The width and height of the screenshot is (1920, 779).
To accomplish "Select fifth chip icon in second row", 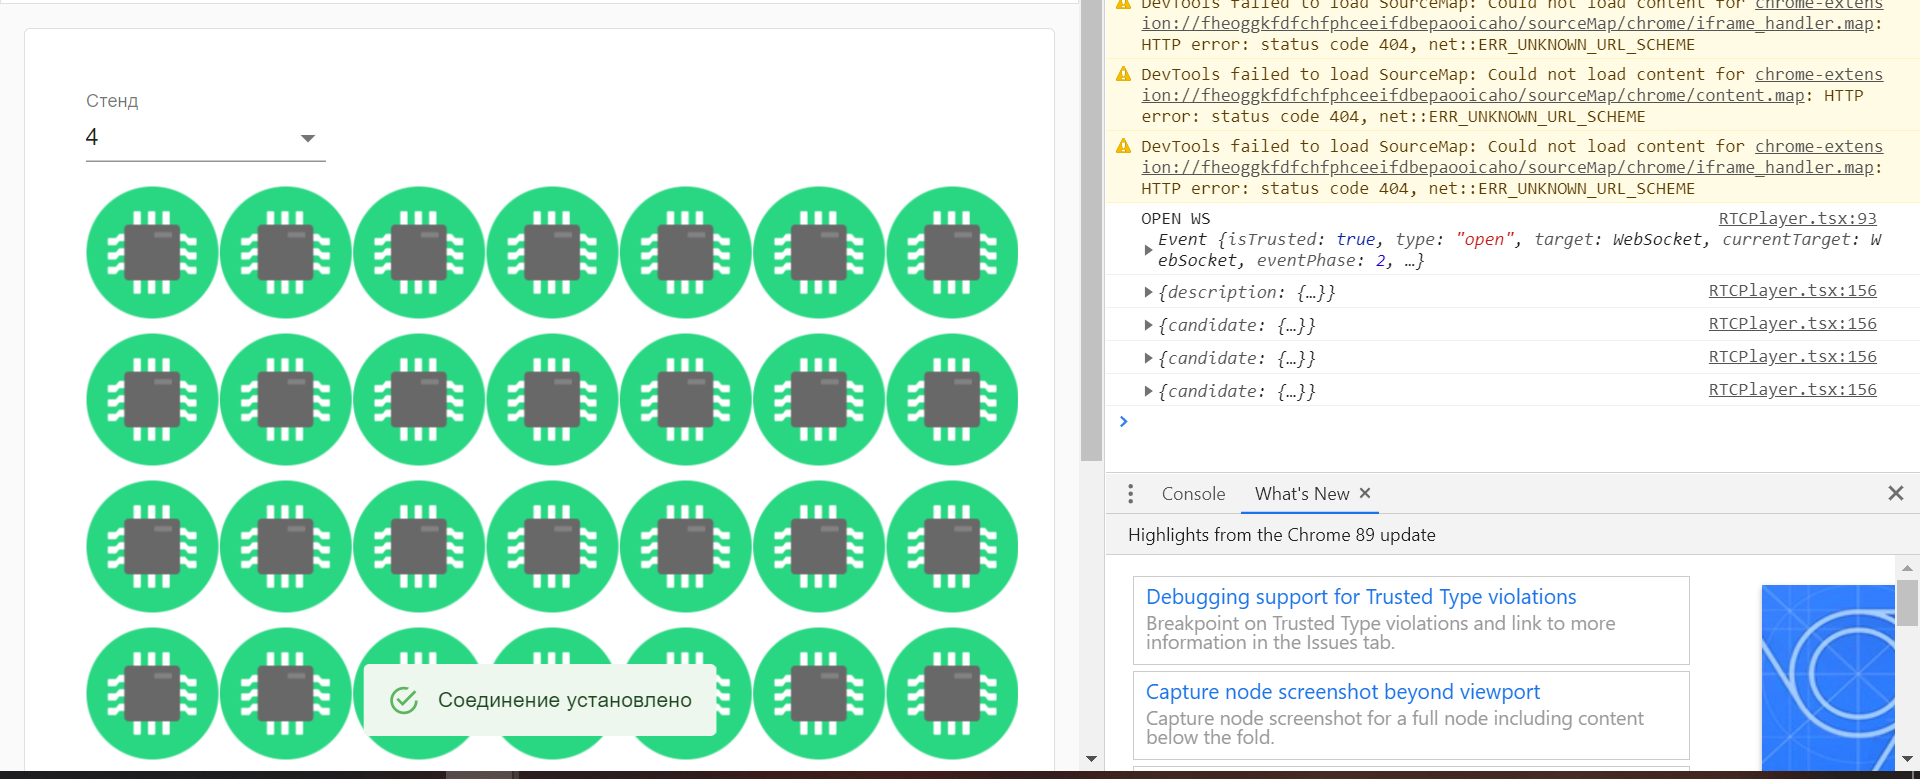I will coord(685,399).
